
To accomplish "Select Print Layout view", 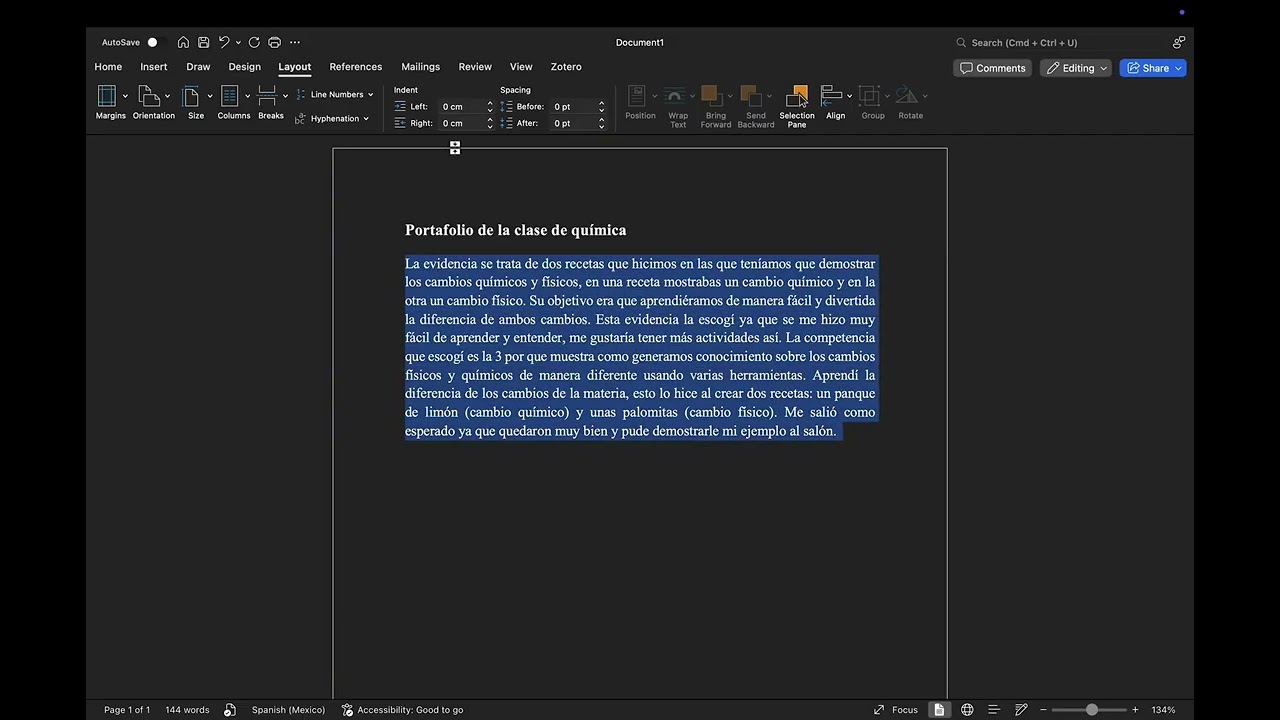I will (x=939, y=710).
